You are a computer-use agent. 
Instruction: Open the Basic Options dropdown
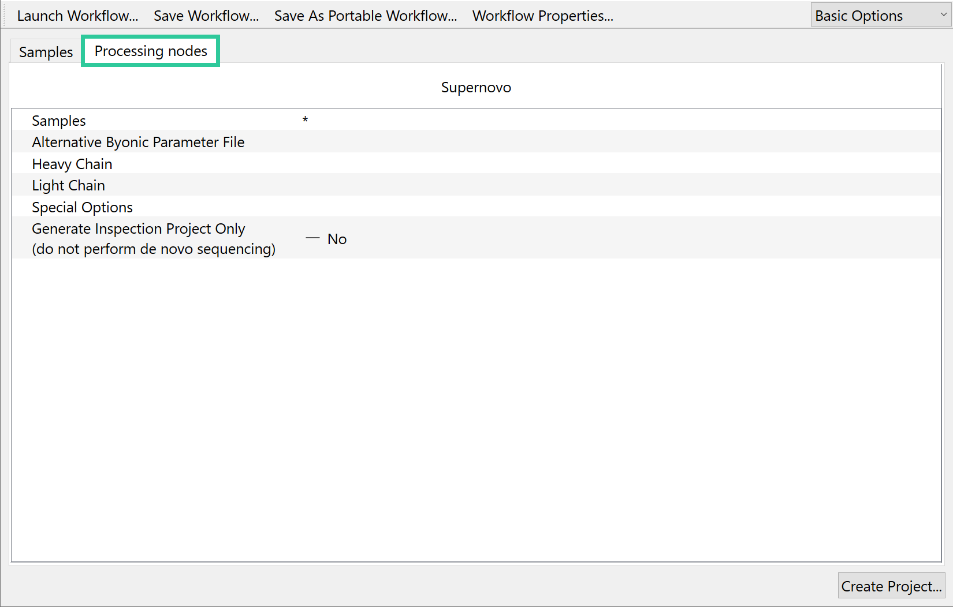coord(881,16)
